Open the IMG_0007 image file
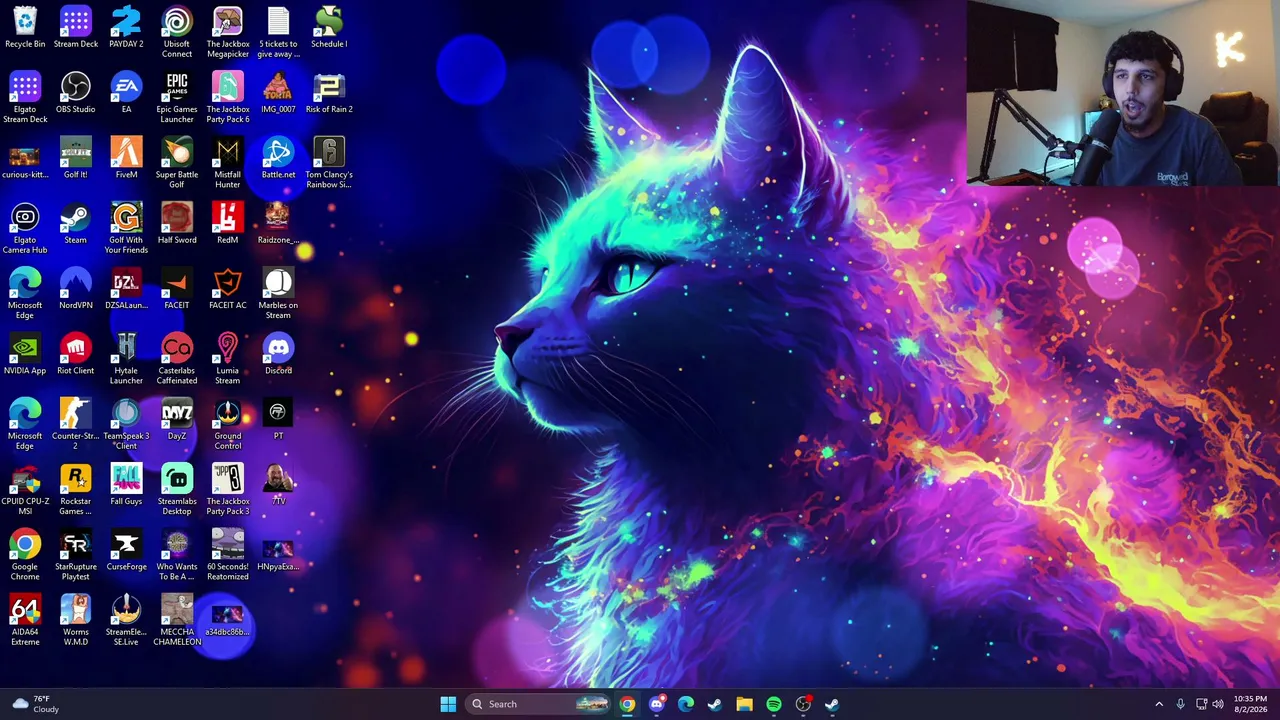1280x720 pixels. 278,93
